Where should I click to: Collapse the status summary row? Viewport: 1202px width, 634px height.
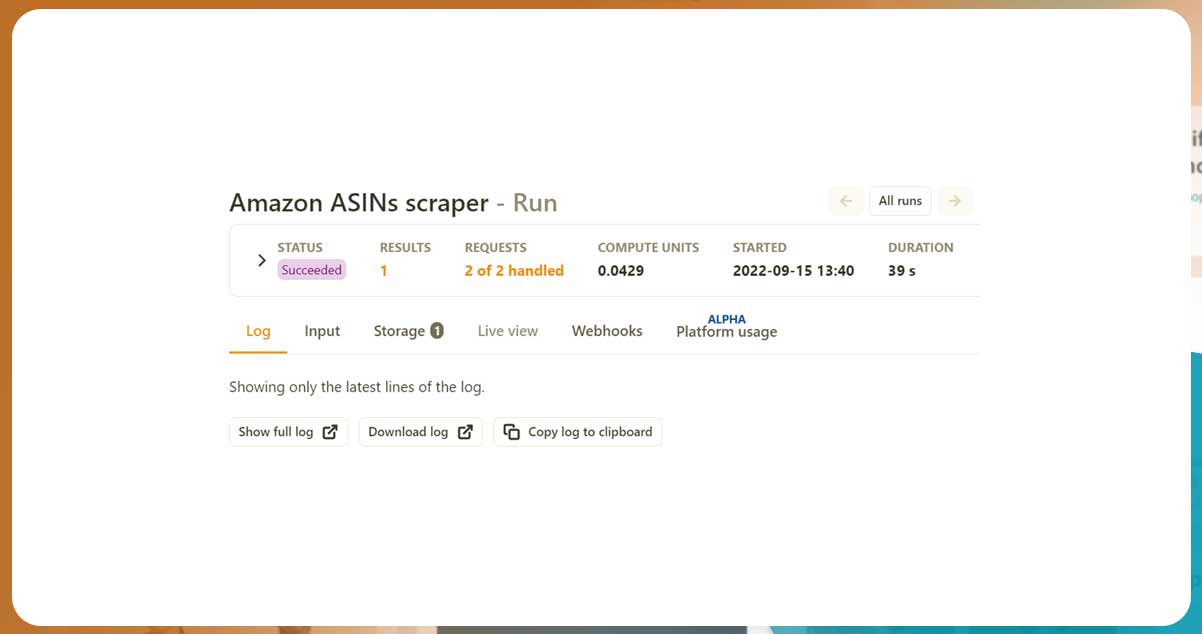pyautogui.click(x=261, y=260)
